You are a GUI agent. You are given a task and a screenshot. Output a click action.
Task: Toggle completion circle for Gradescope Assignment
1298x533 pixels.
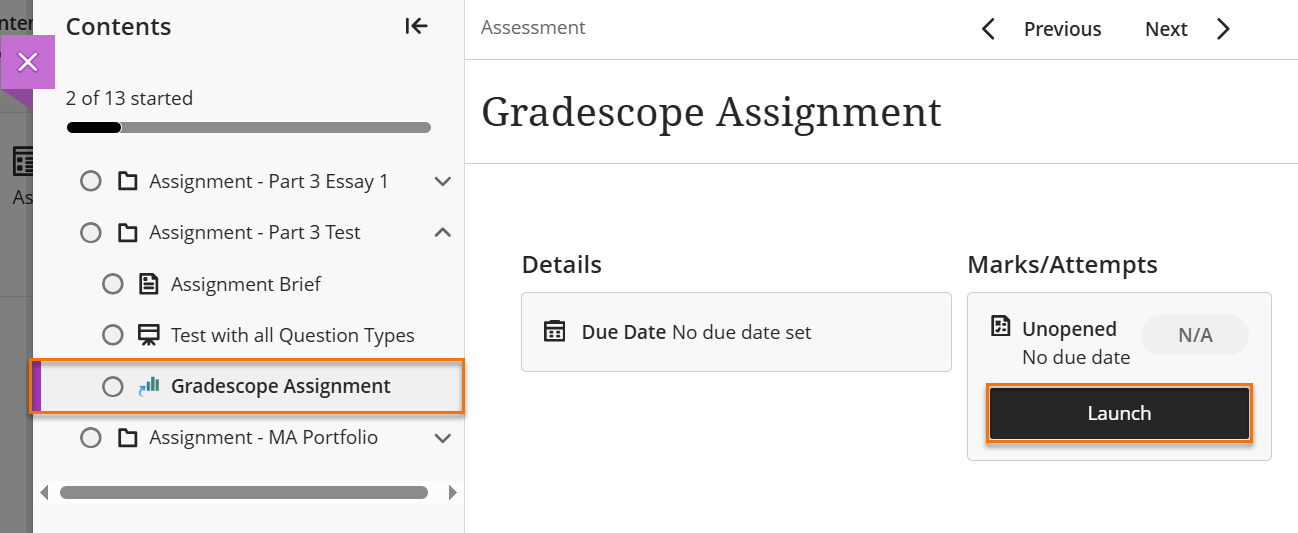point(113,386)
